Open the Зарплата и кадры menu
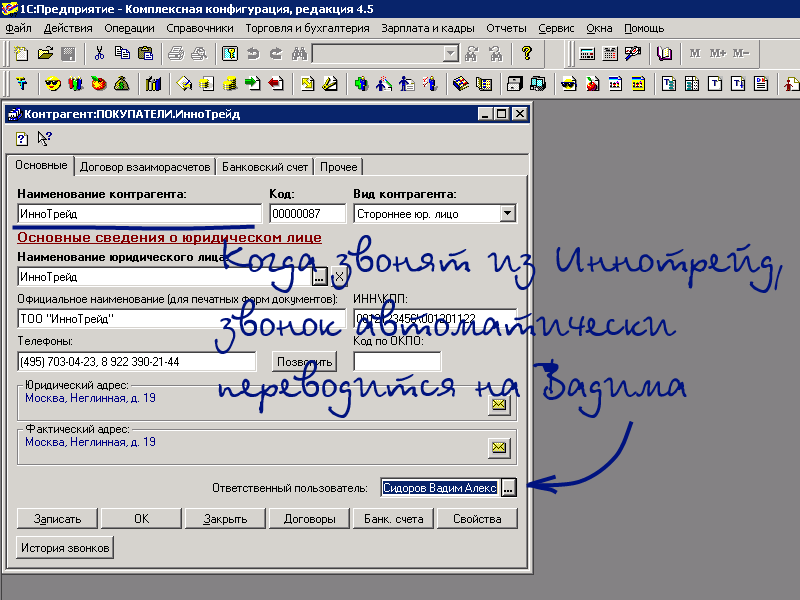 (428, 28)
